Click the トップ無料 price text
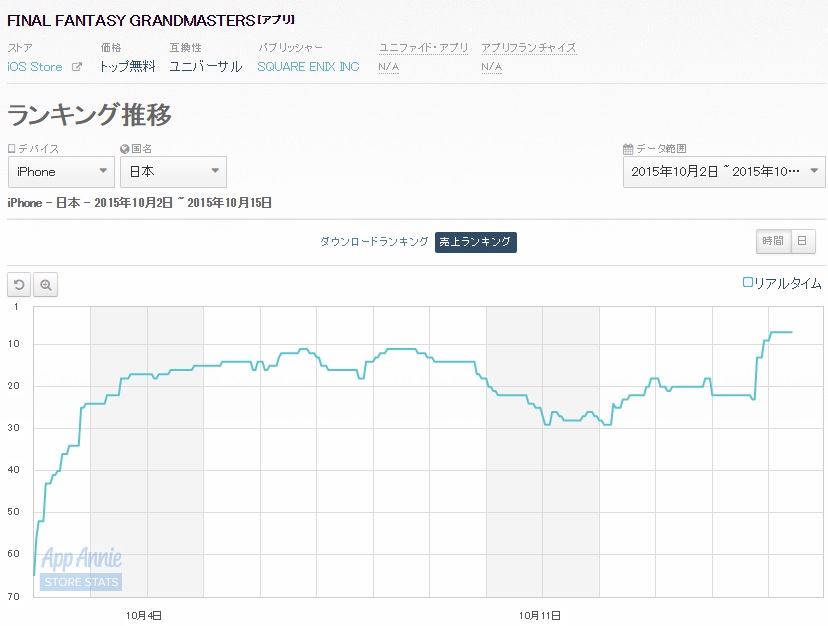Screen dimensions: 828x626 [127, 67]
